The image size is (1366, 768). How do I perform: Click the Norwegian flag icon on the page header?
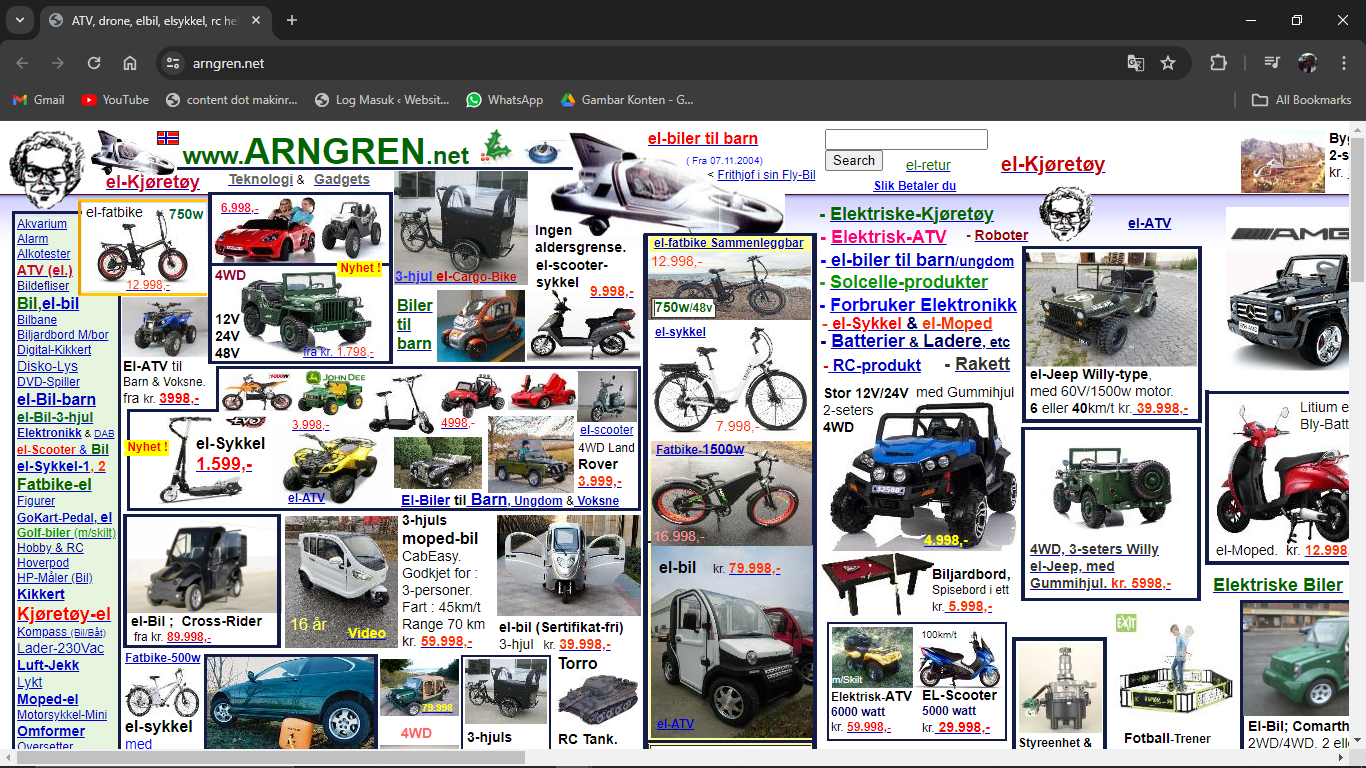coord(166,136)
